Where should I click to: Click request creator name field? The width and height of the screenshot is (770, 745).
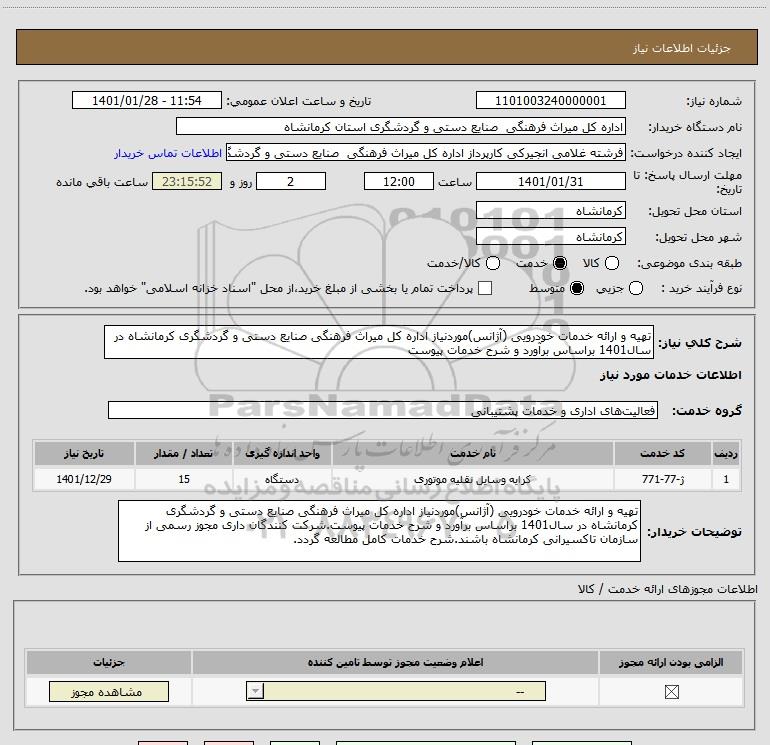[425, 153]
